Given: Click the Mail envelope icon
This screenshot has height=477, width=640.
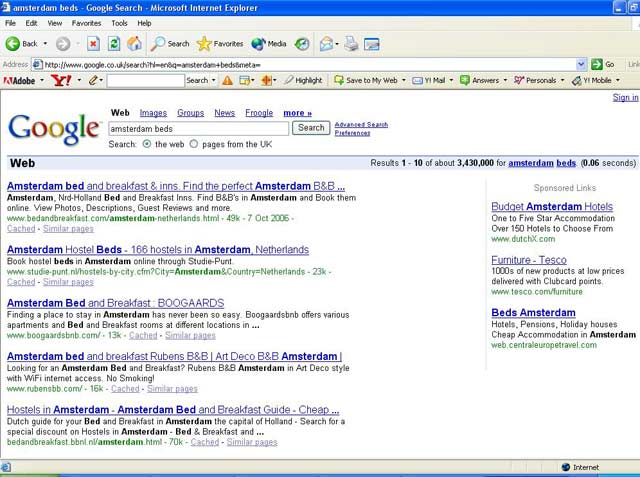Looking at the screenshot, I should click(327, 44).
